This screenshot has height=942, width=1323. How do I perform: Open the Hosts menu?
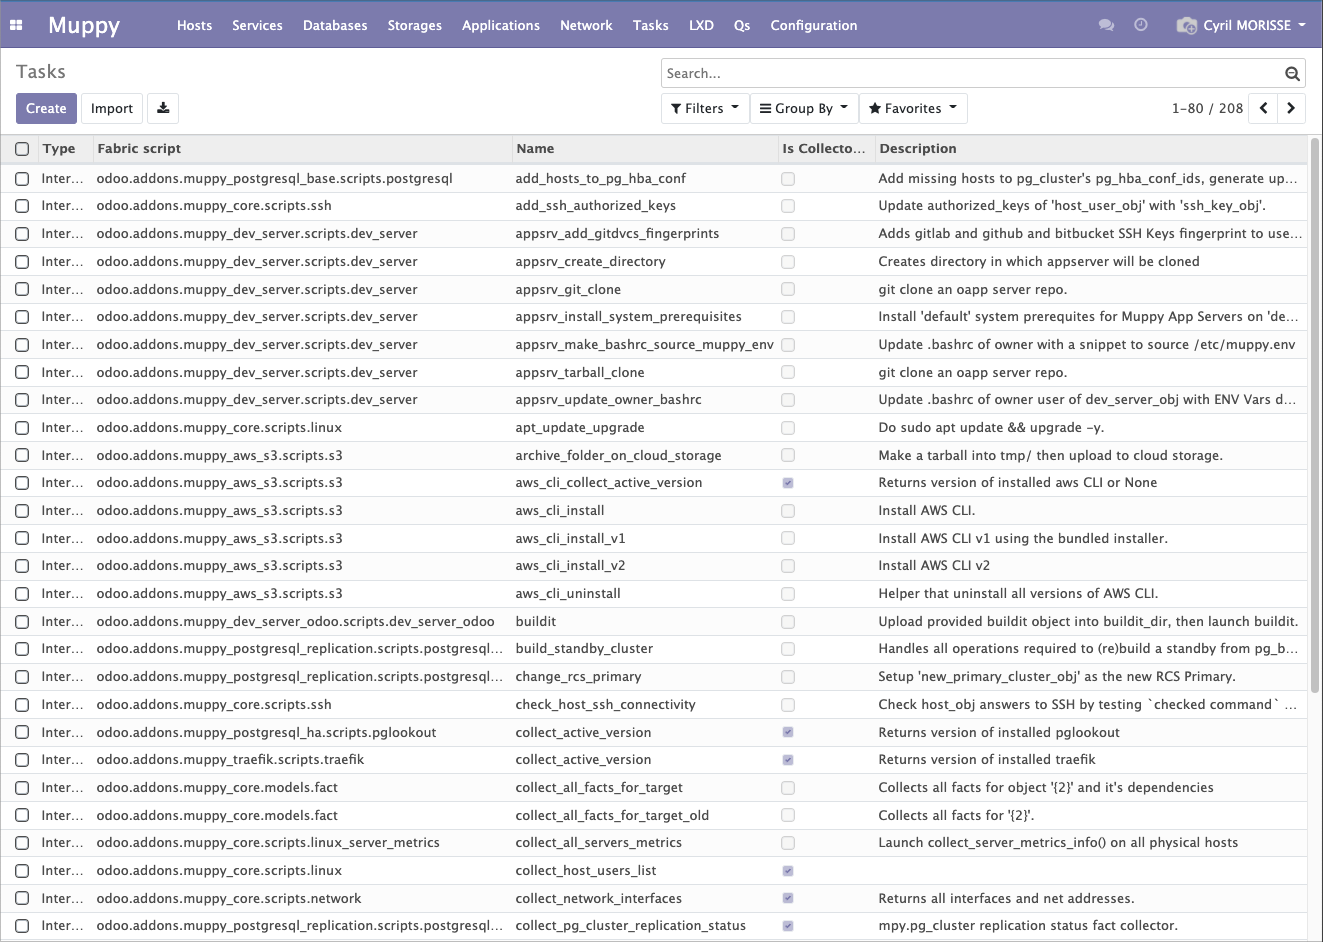click(194, 25)
